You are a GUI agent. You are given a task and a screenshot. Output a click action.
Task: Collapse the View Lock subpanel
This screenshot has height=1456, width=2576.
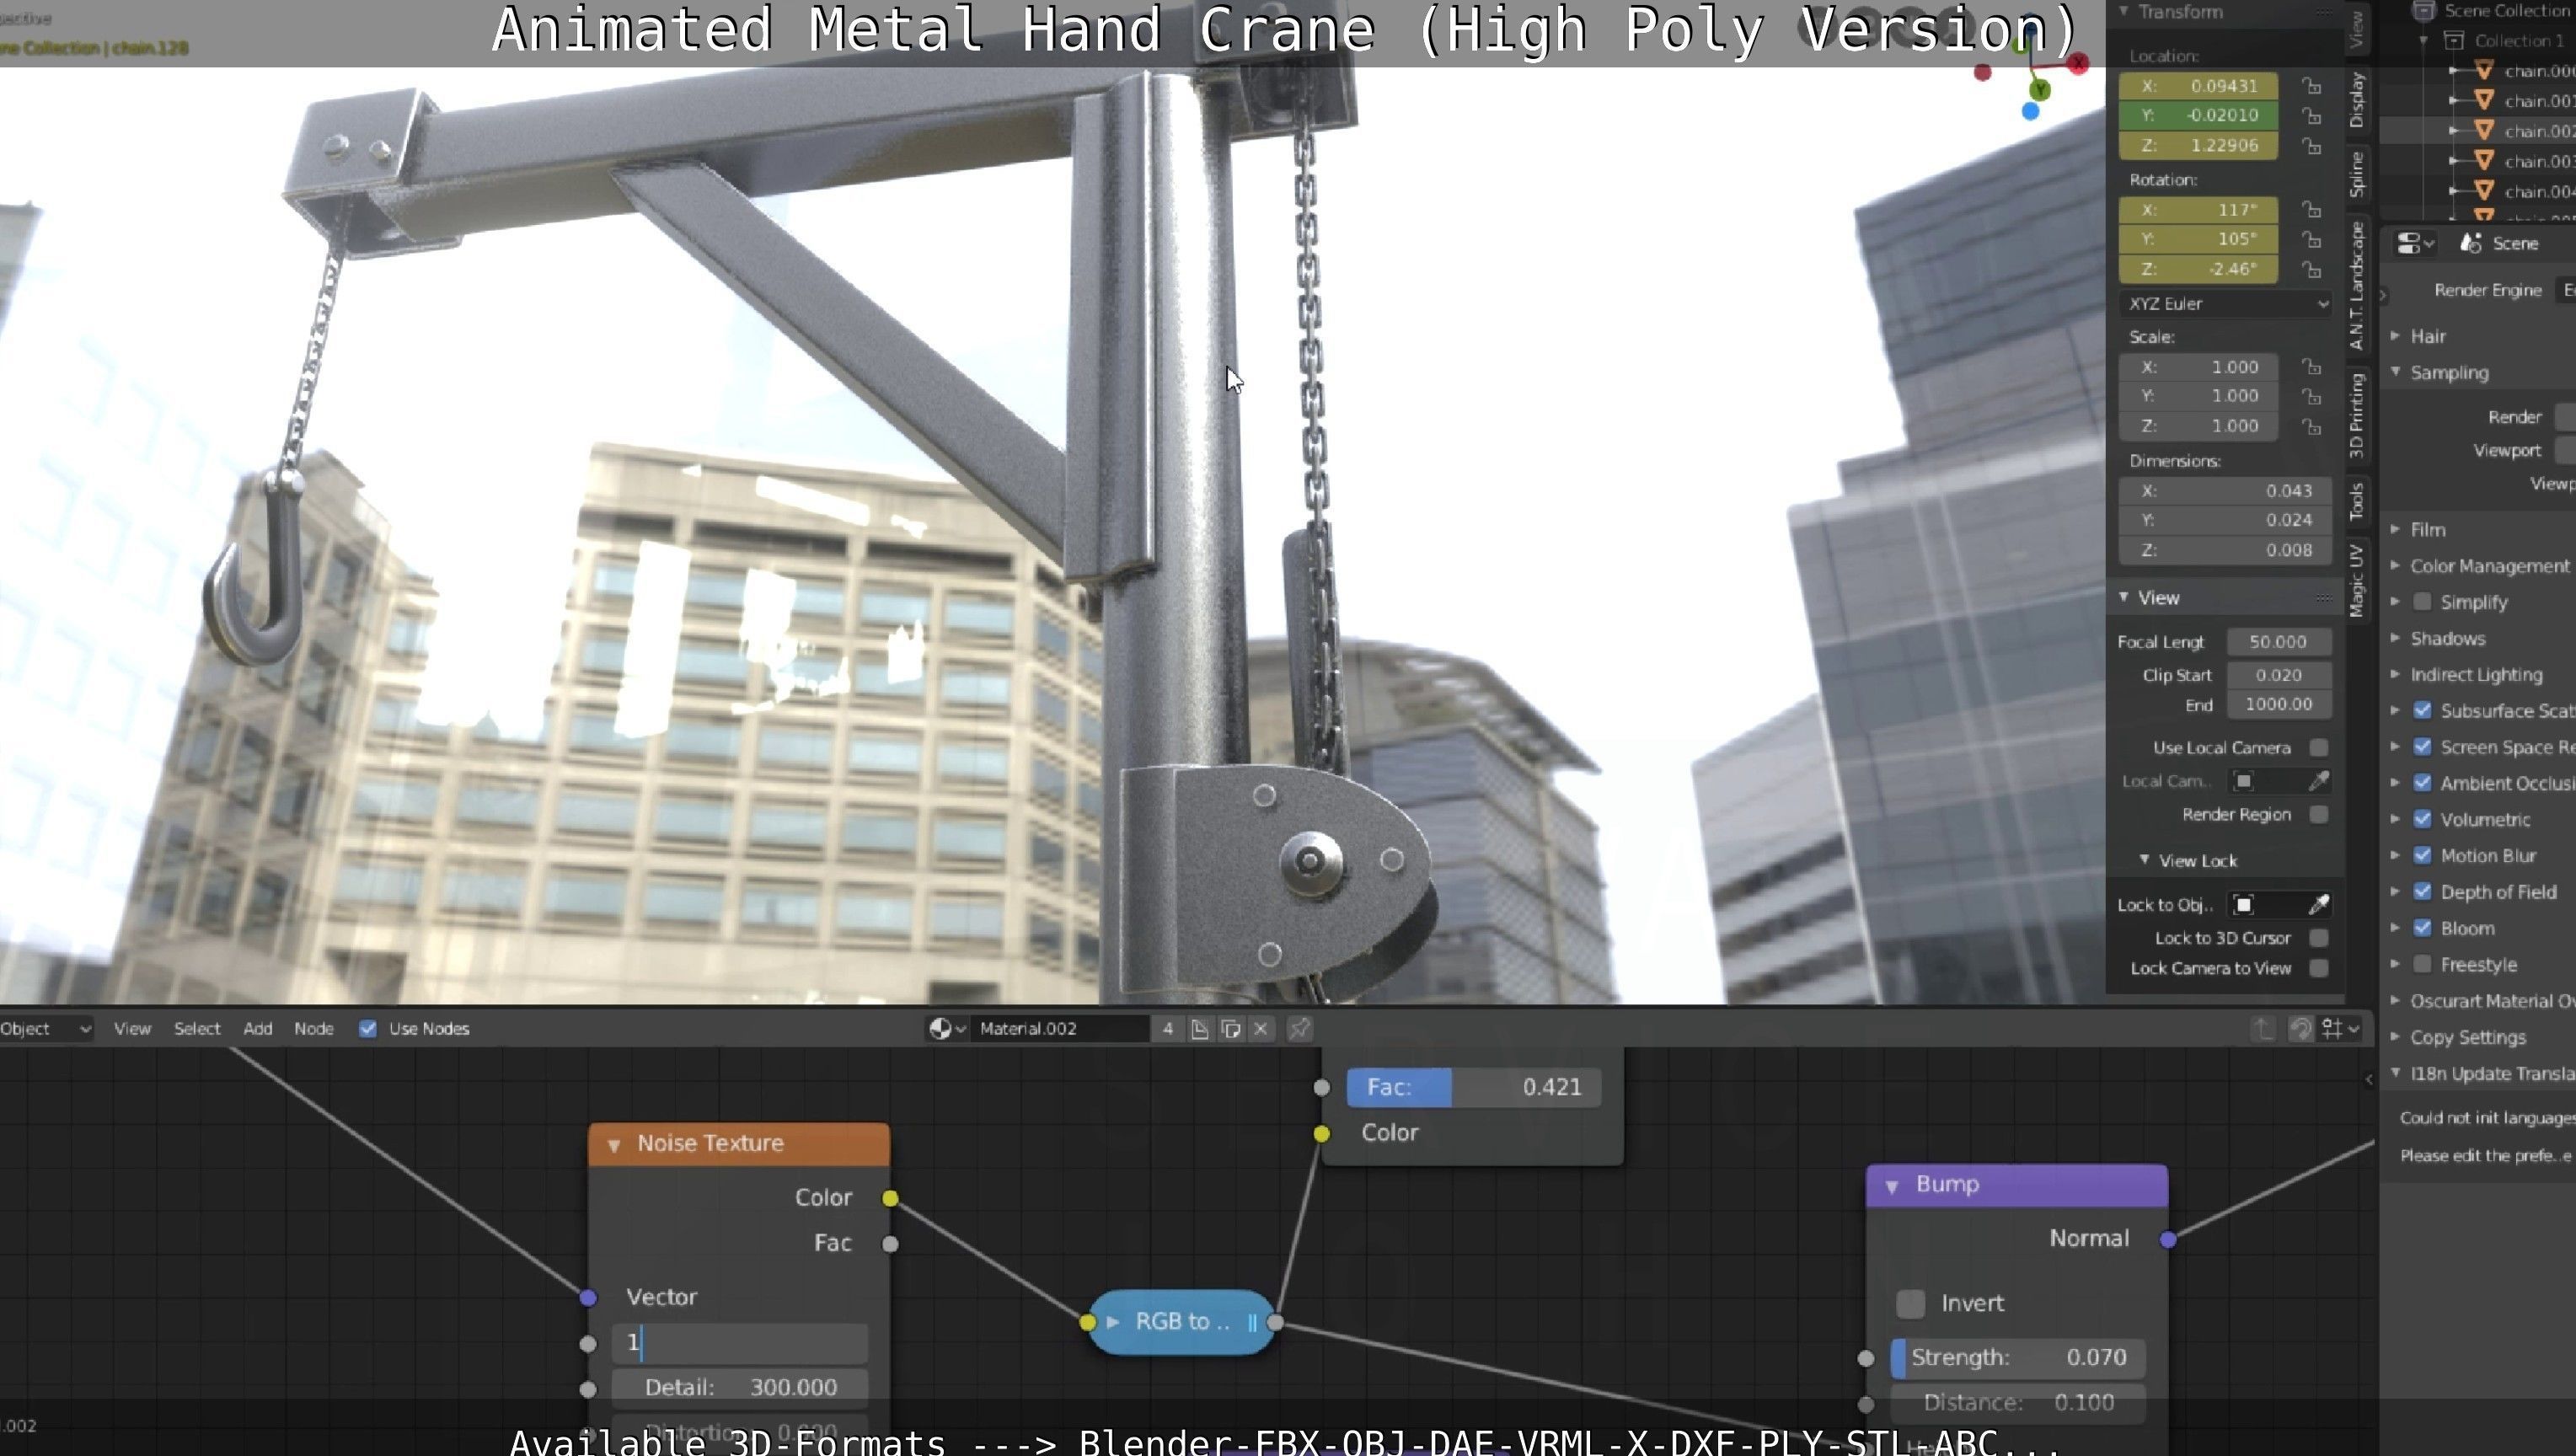[2144, 860]
